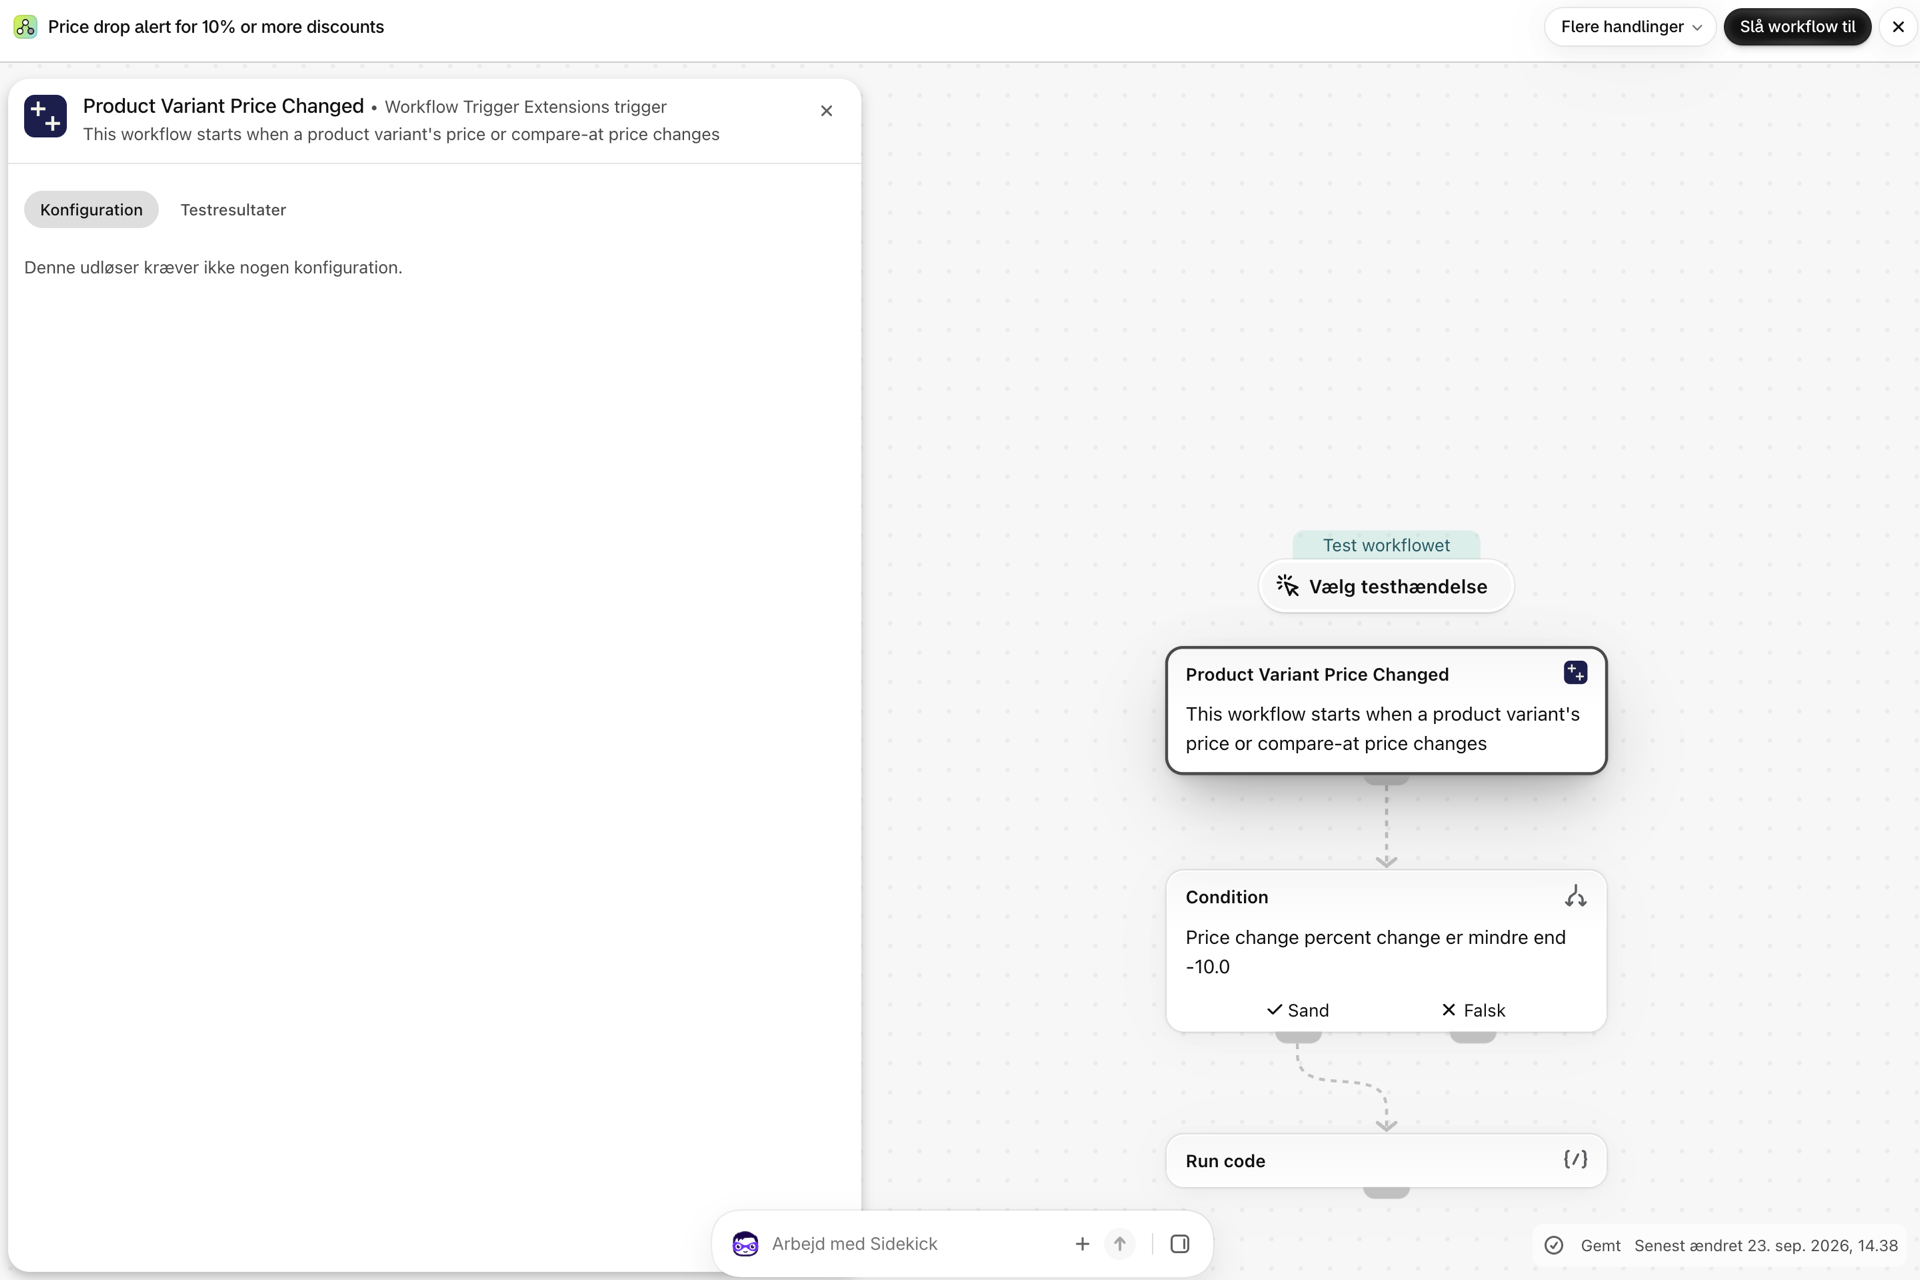Click the Condition node branch icon
The image size is (1920, 1280).
click(1575, 896)
